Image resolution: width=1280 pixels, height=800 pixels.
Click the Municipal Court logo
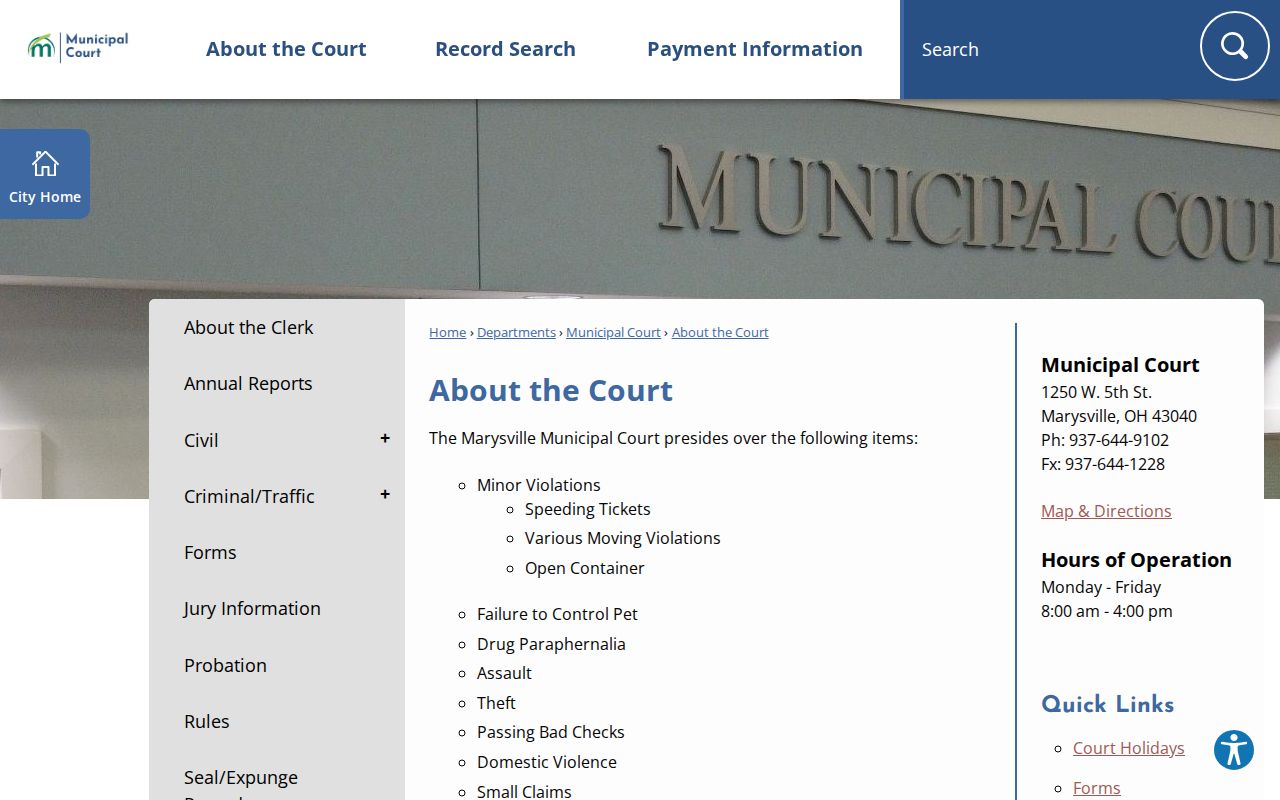coord(78,47)
